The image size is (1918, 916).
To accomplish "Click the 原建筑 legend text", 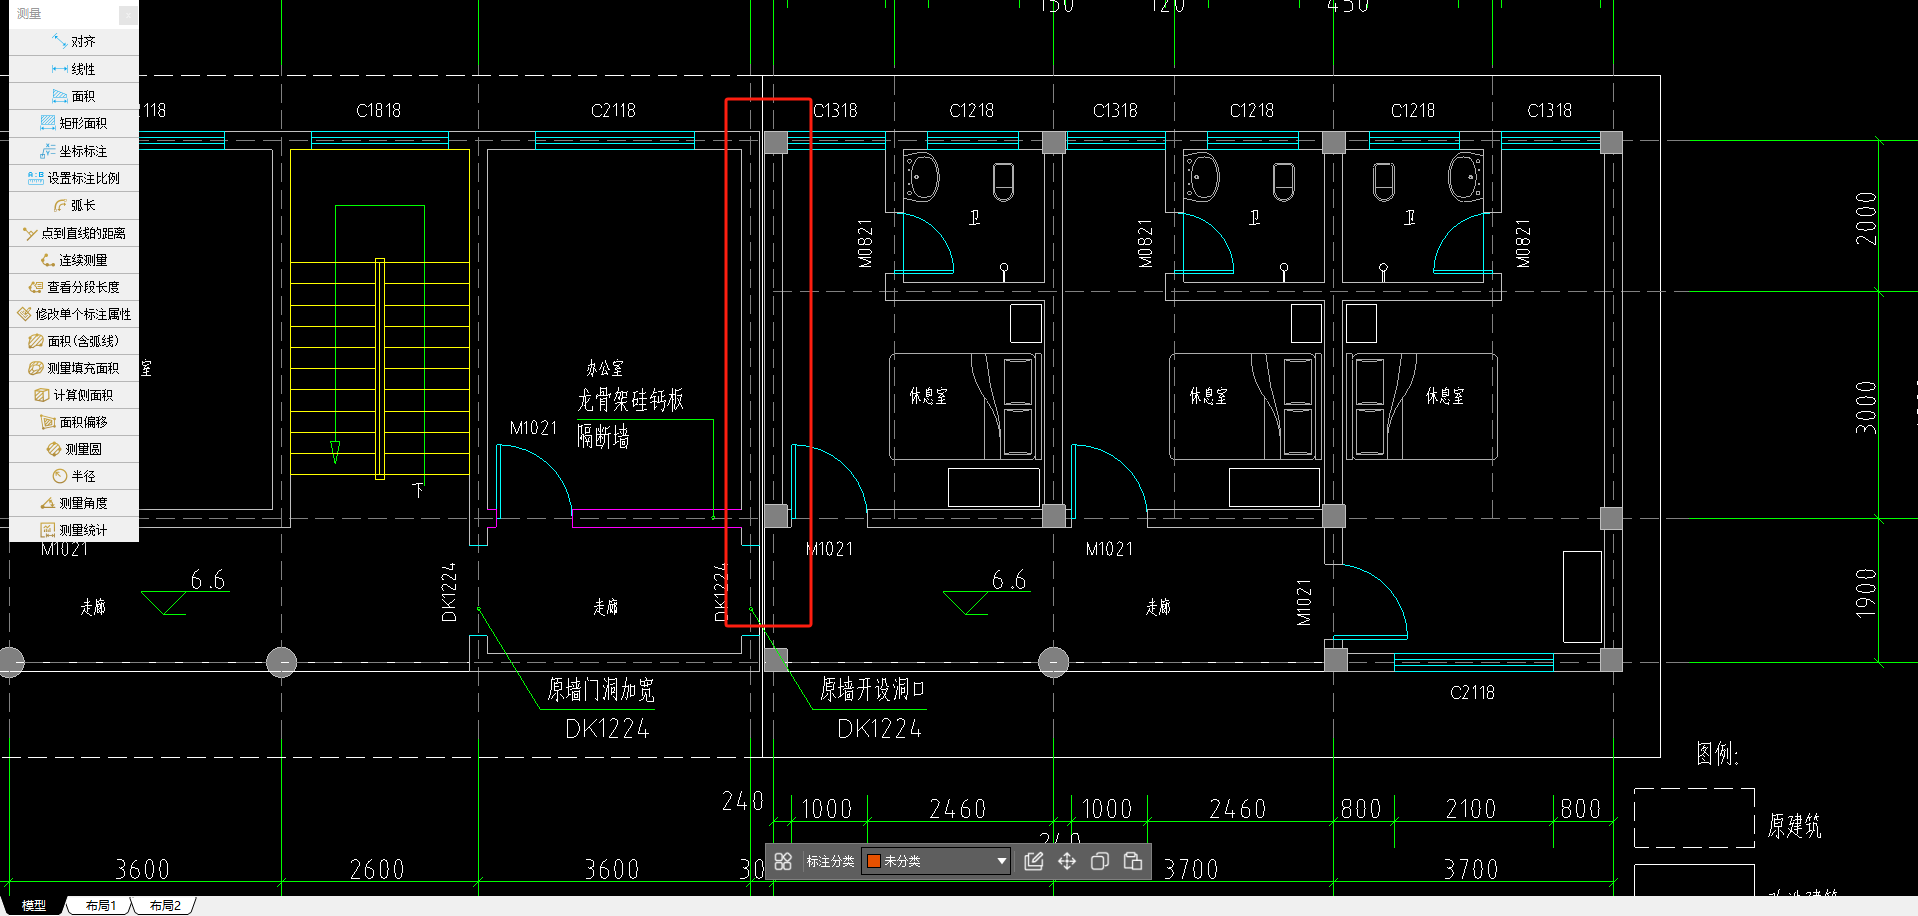I will (1794, 826).
